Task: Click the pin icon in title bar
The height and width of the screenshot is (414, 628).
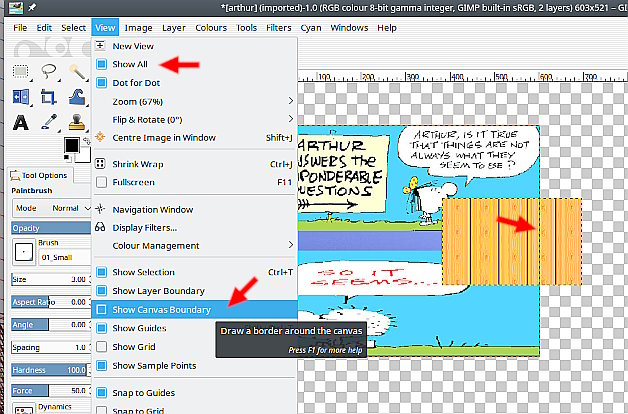Action: click(x=31, y=7)
